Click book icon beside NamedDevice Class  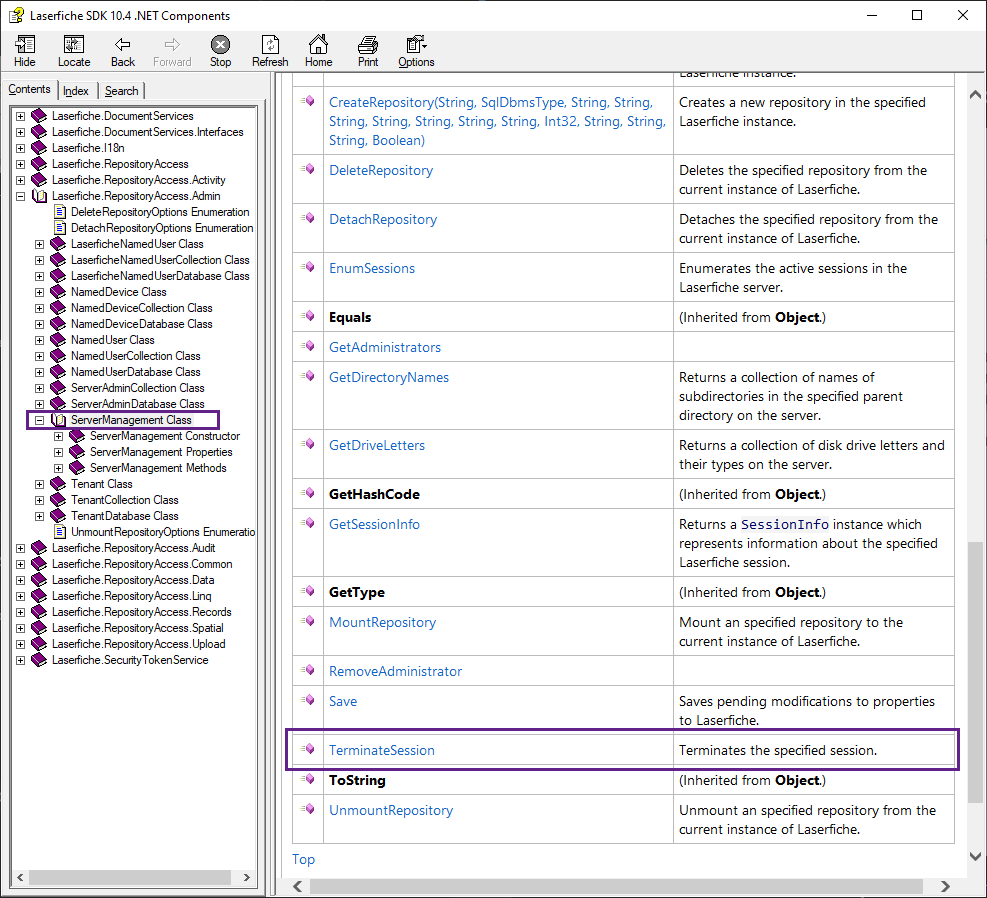tap(58, 292)
